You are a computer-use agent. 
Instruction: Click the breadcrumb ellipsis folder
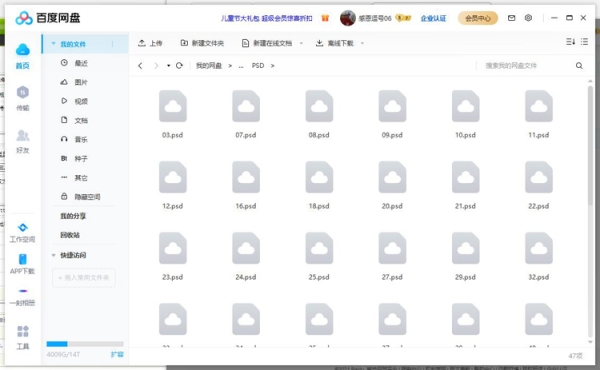click(241, 66)
